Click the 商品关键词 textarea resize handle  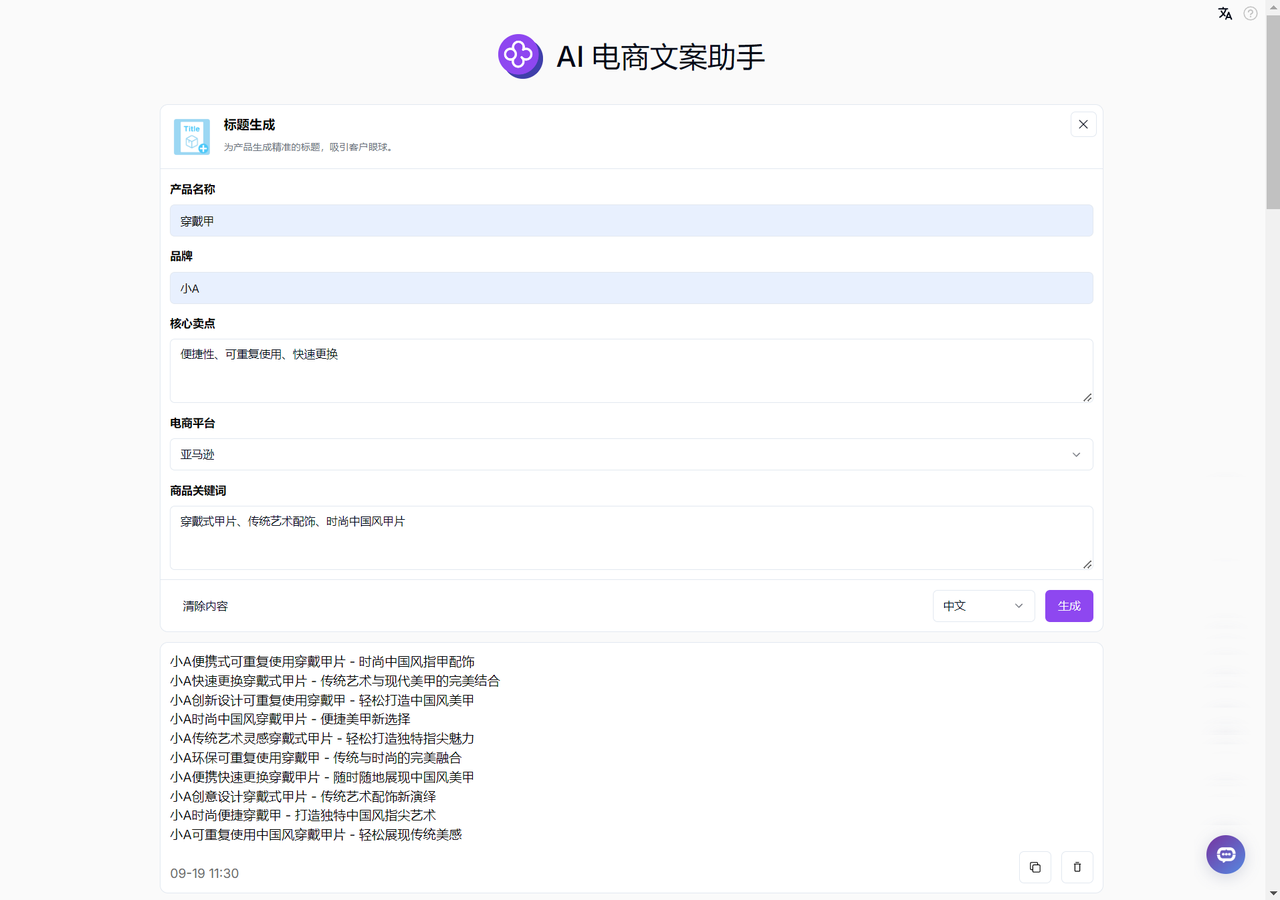1087,564
